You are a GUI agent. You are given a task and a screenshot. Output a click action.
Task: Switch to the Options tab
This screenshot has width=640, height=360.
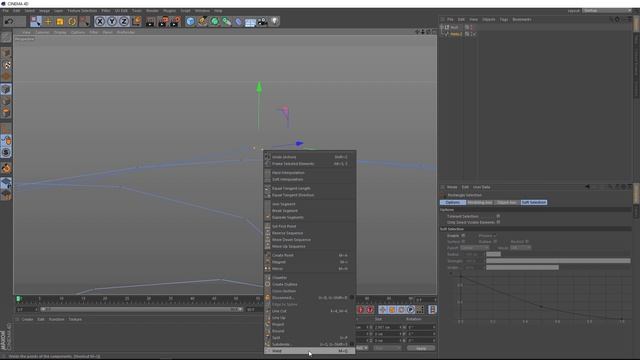pos(453,202)
